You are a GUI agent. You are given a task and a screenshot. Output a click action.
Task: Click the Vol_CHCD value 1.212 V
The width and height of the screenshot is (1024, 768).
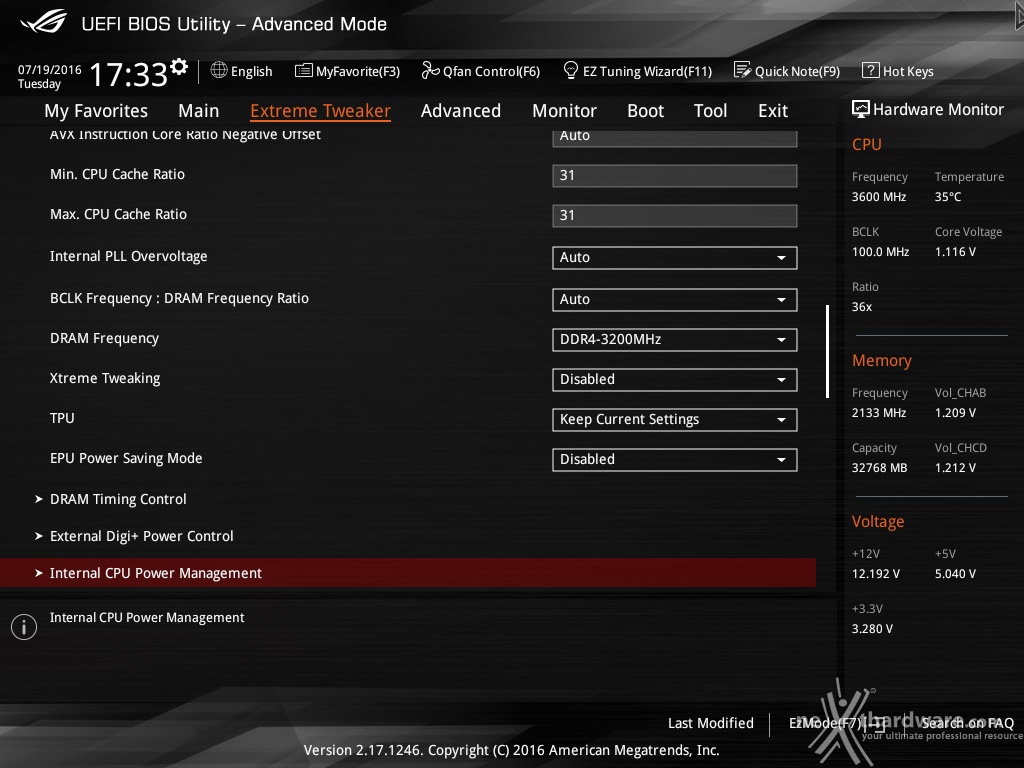[x=955, y=468]
